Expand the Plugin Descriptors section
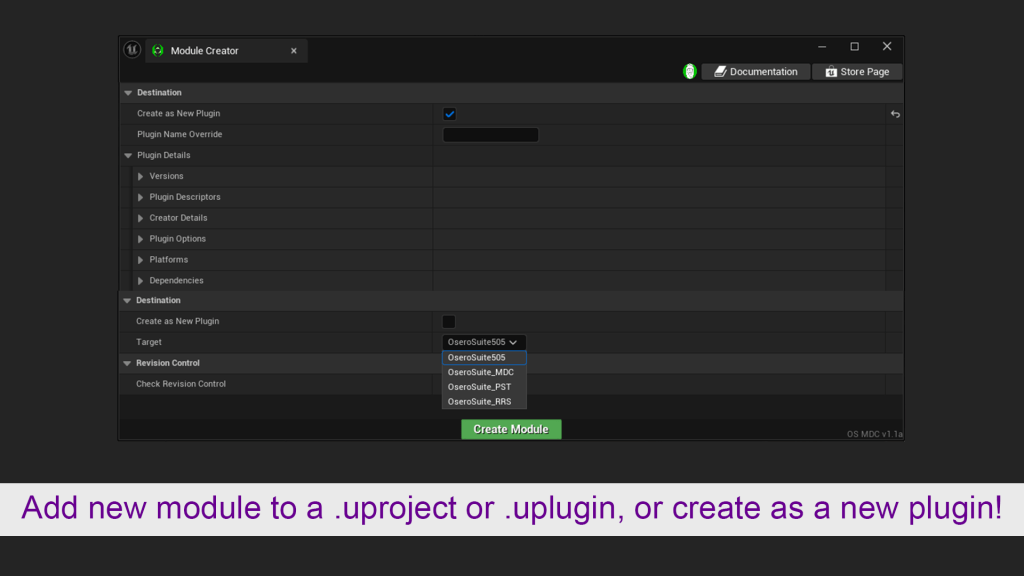Image resolution: width=1024 pixels, height=576 pixels. [141, 198]
